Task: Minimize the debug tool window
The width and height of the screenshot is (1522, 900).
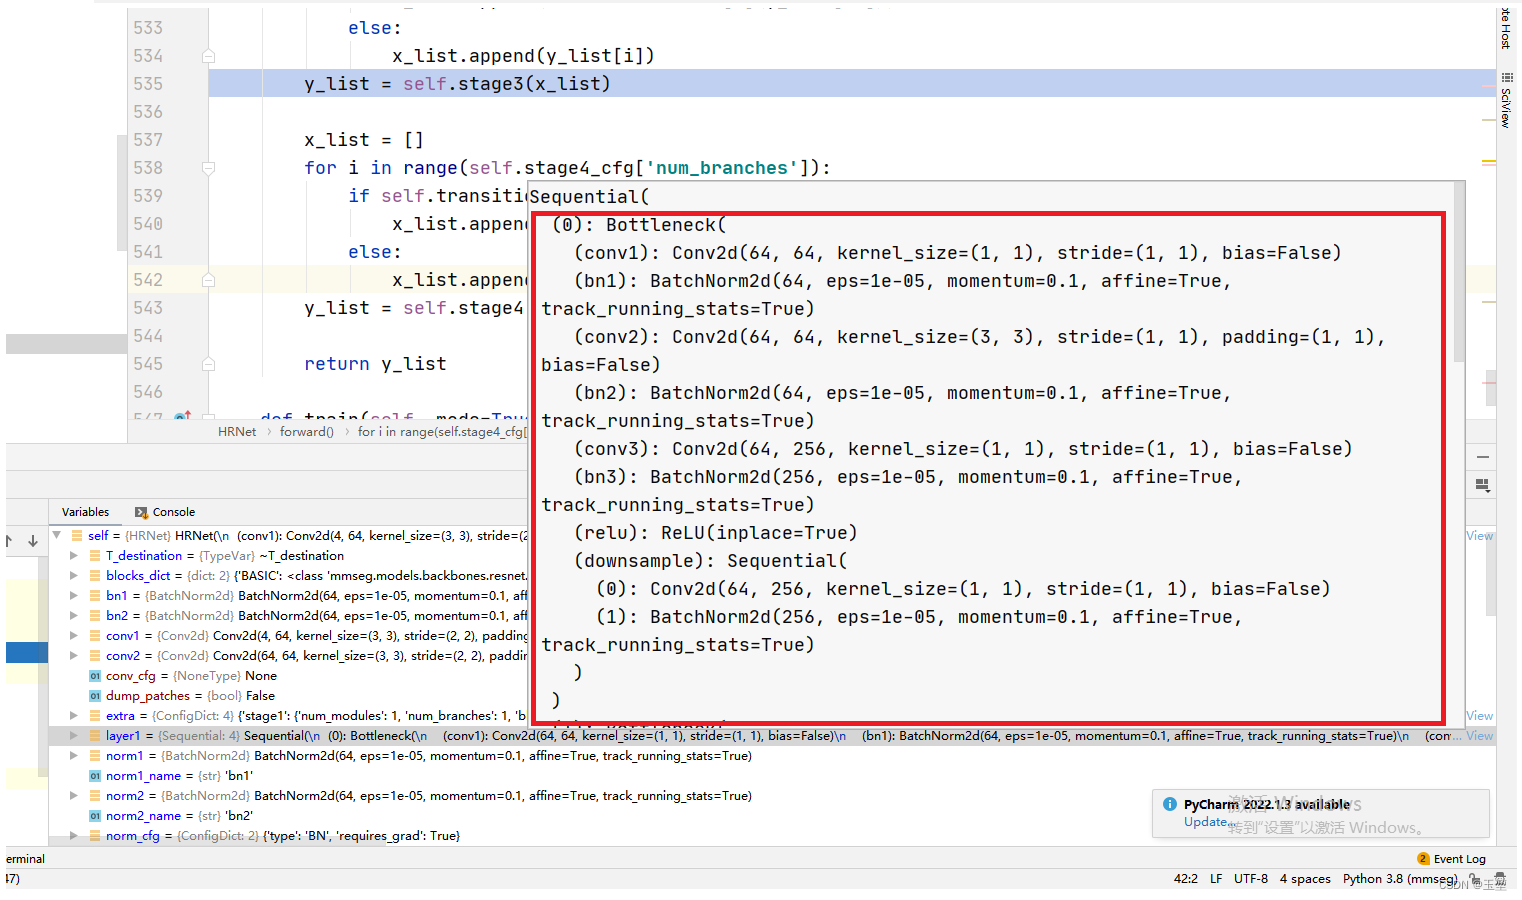Action: [1483, 457]
